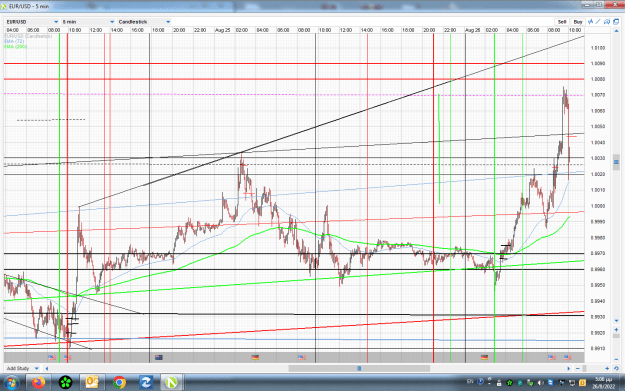The image size is (625, 391).
Task: Click the vertical scrollbar thumb
Action: click(x=616, y=162)
